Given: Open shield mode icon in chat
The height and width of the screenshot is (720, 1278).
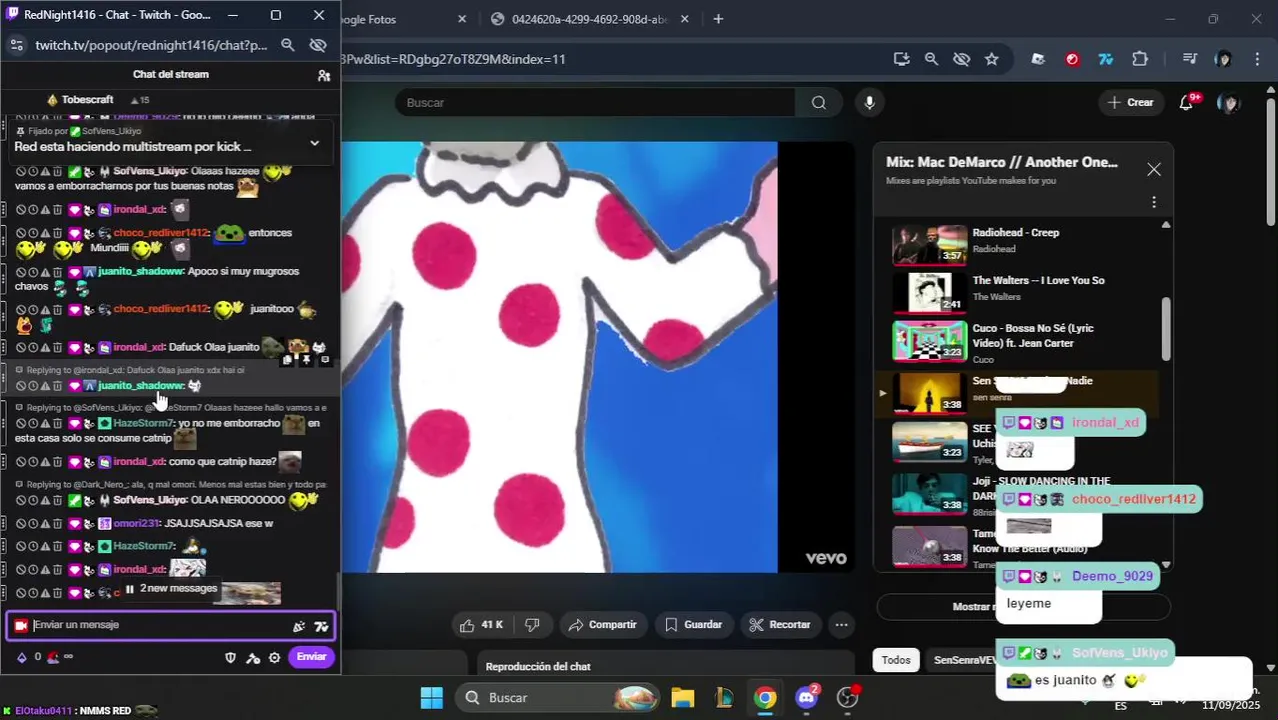Looking at the screenshot, I should click(231, 657).
